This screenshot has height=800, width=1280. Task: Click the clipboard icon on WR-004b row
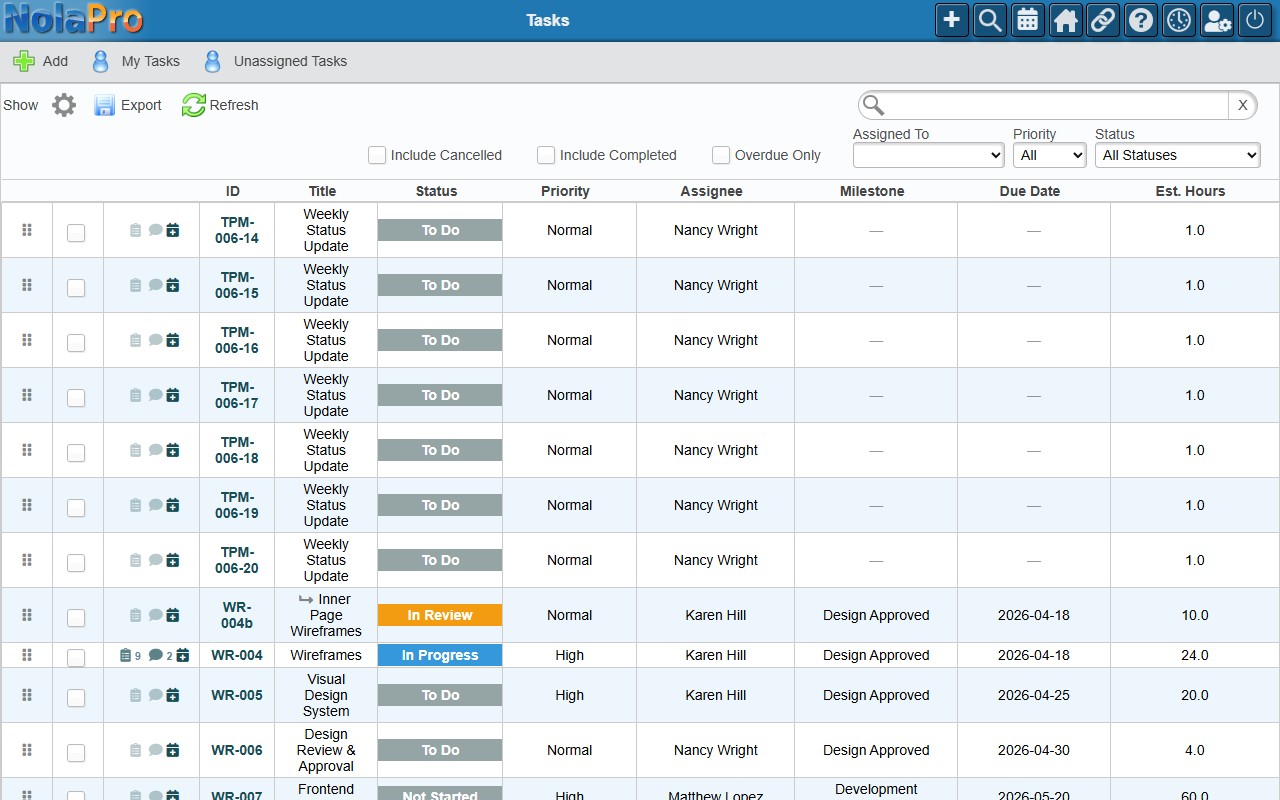pos(136,615)
